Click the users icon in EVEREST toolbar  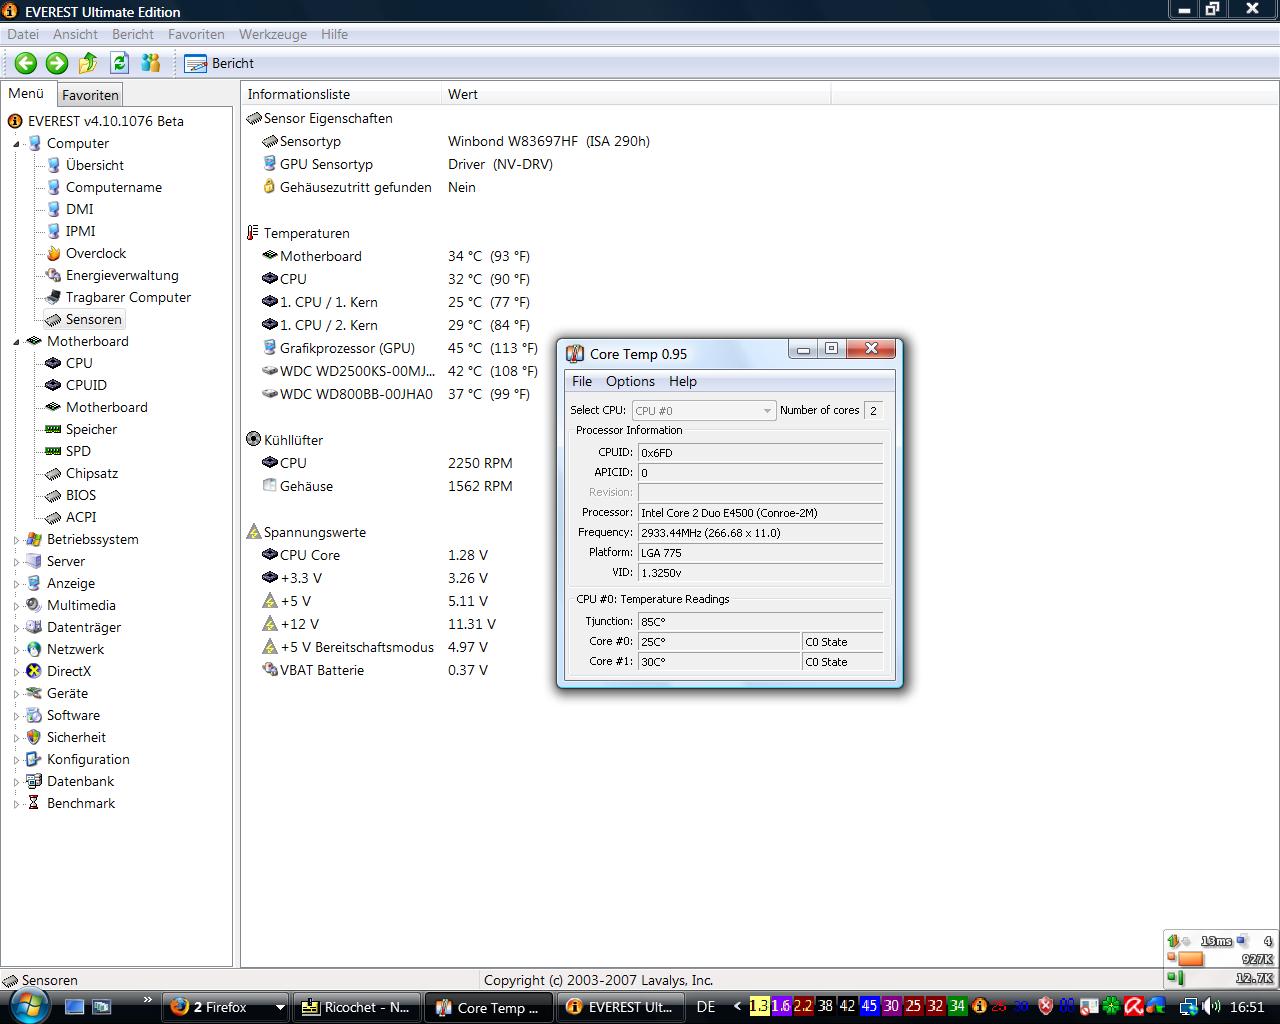[x=151, y=63]
